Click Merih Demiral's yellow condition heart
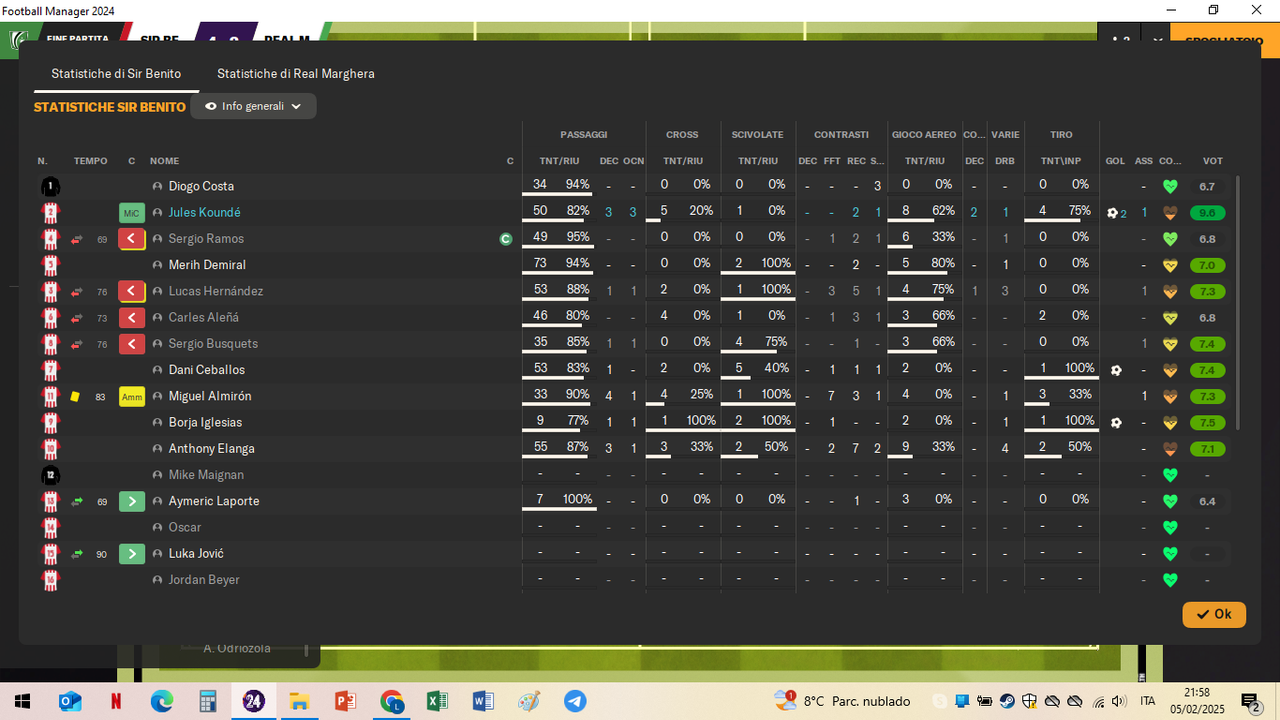The width and height of the screenshot is (1280, 720). click(1170, 265)
